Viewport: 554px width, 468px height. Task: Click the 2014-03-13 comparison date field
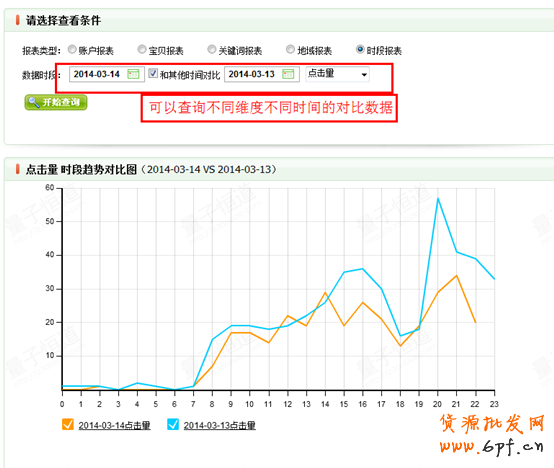click(x=262, y=74)
